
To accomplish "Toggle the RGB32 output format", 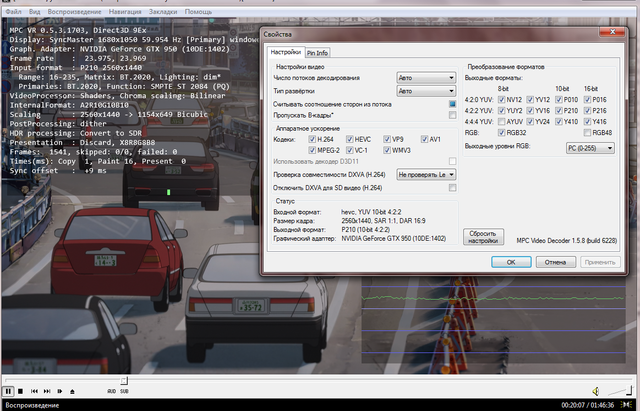I will (502, 133).
